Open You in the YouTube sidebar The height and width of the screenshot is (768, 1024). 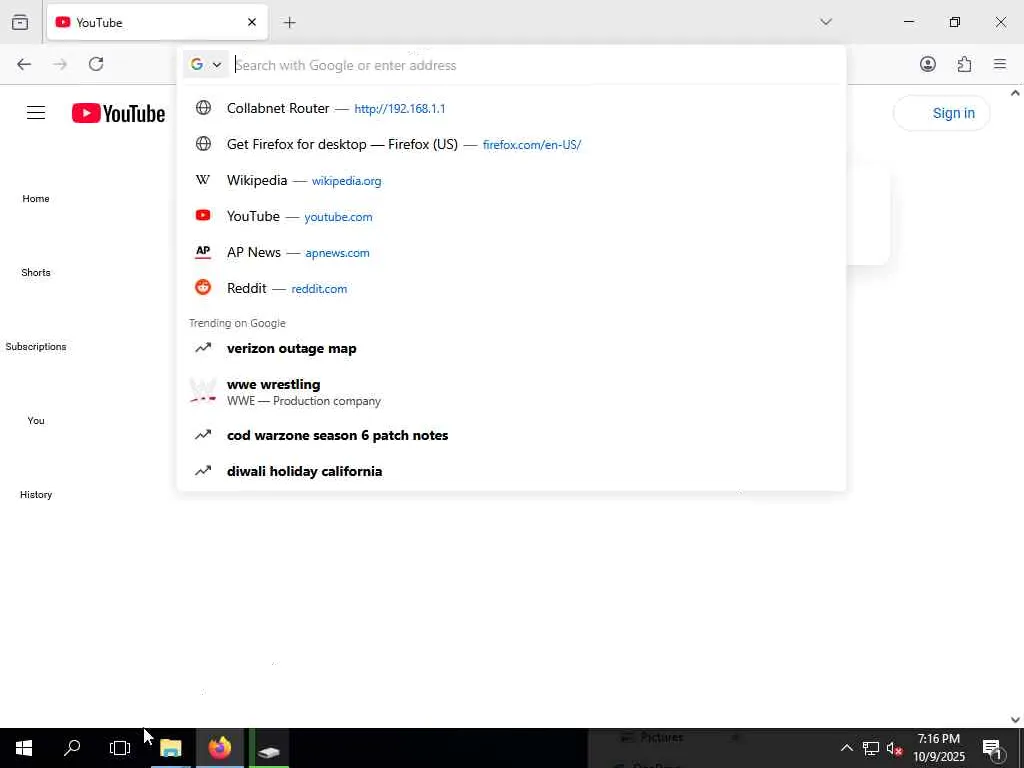point(36,421)
